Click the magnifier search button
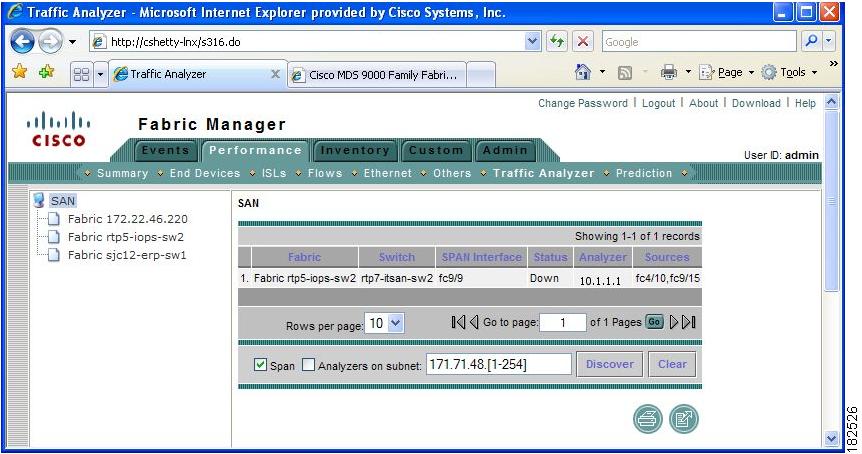The image size is (862, 454). pos(811,41)
